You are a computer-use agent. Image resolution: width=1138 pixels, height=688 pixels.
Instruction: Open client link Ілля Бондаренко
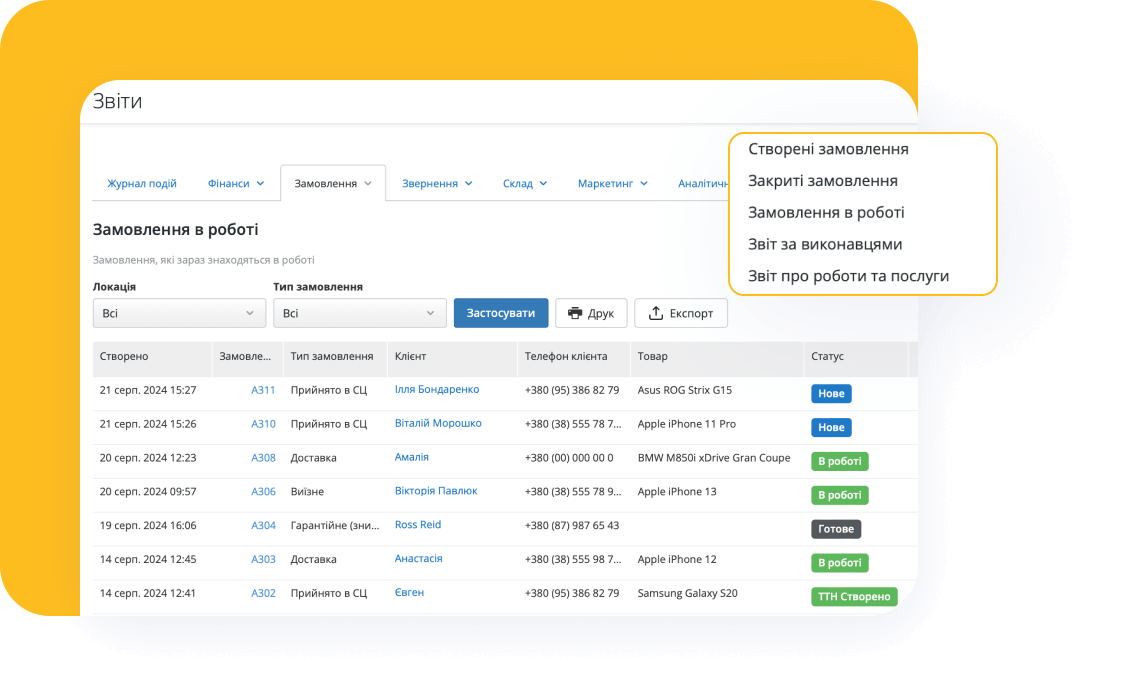(x=436, y=389)
